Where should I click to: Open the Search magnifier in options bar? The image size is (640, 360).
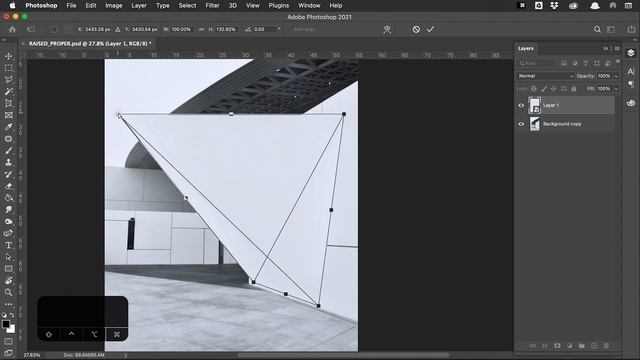point(597,29)
